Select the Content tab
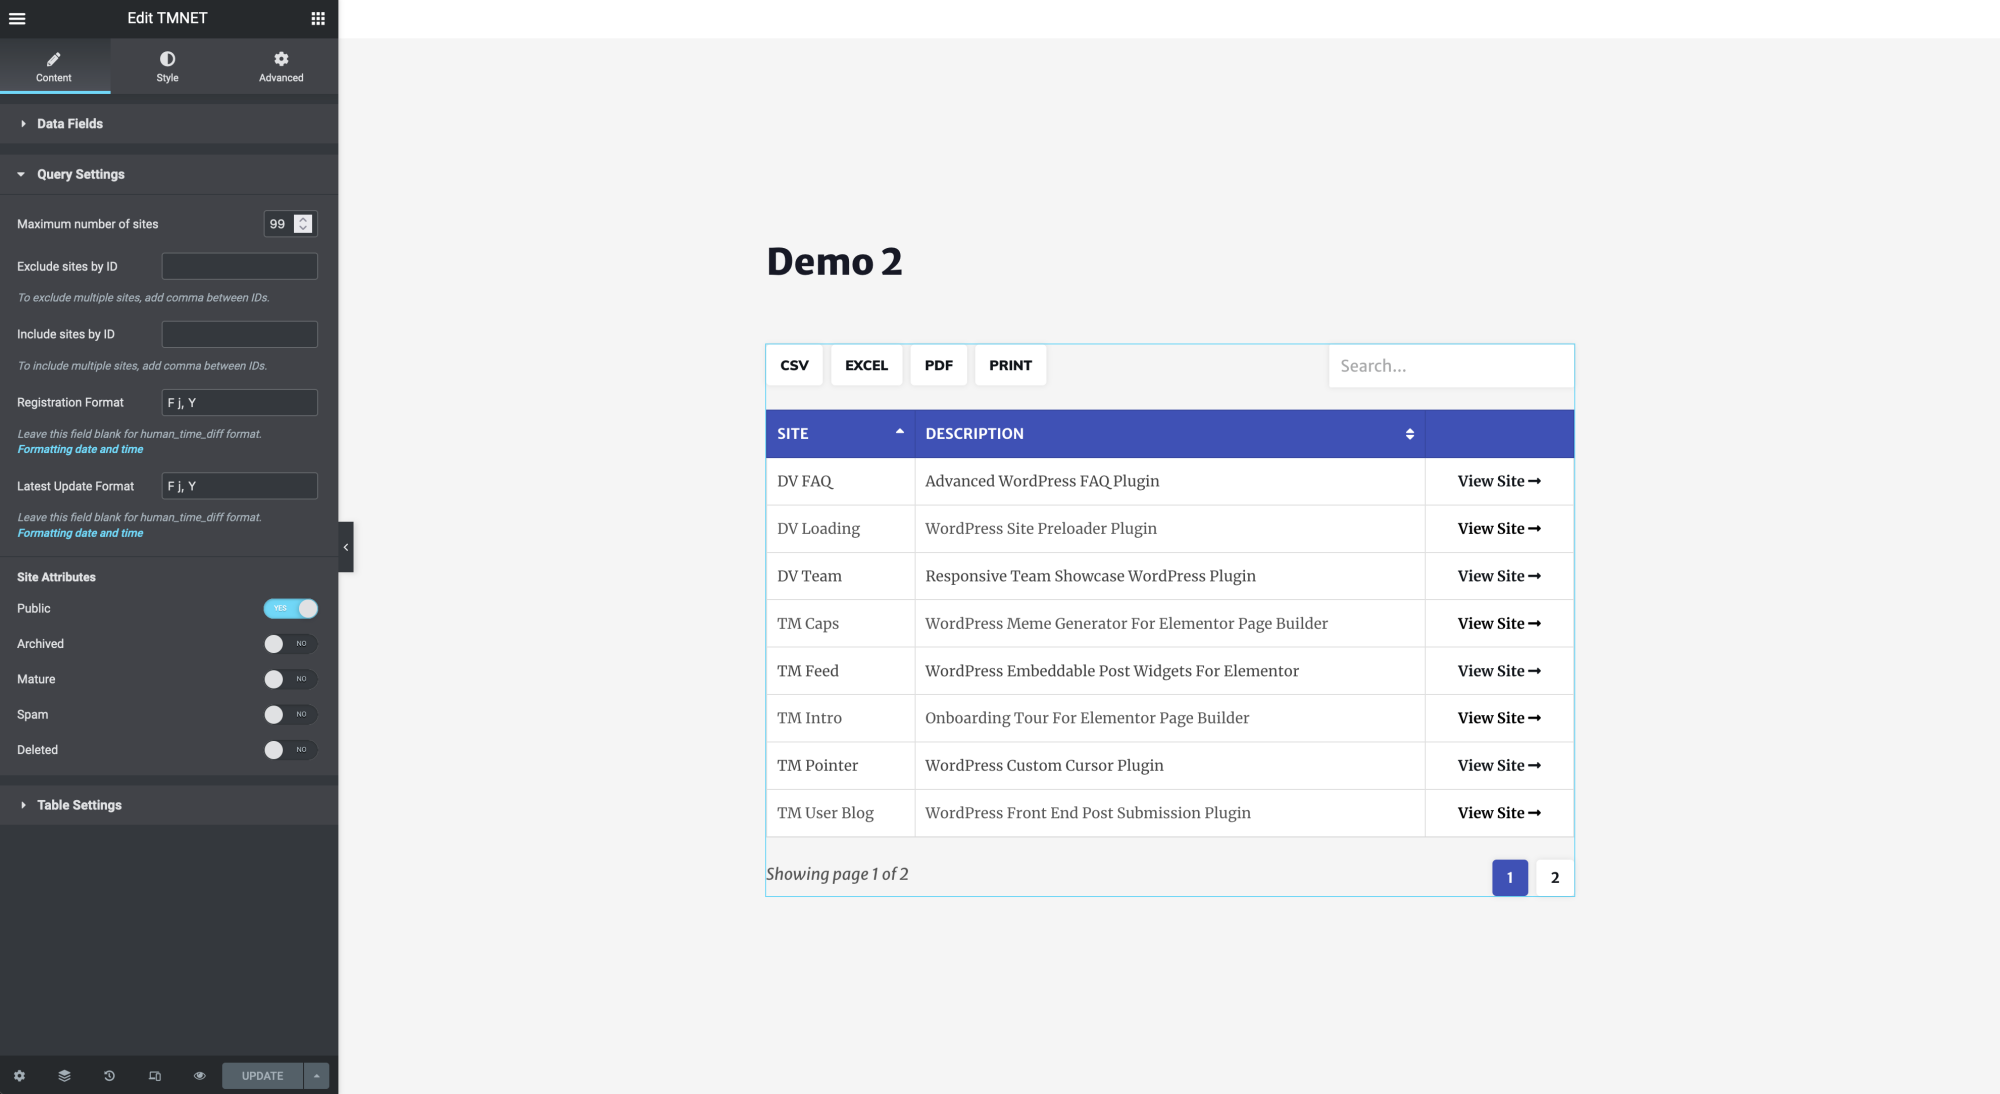 point(55,66)
